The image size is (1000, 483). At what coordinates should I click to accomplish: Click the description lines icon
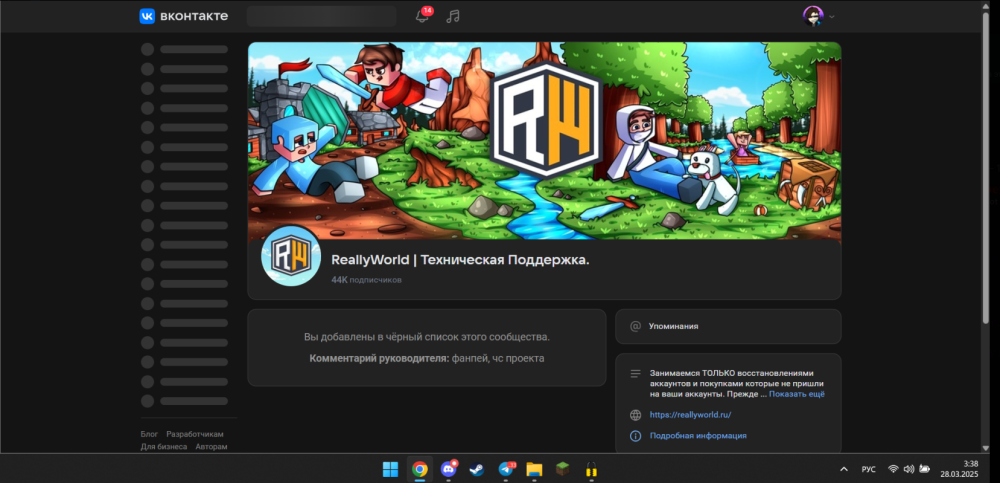[635, 373]
